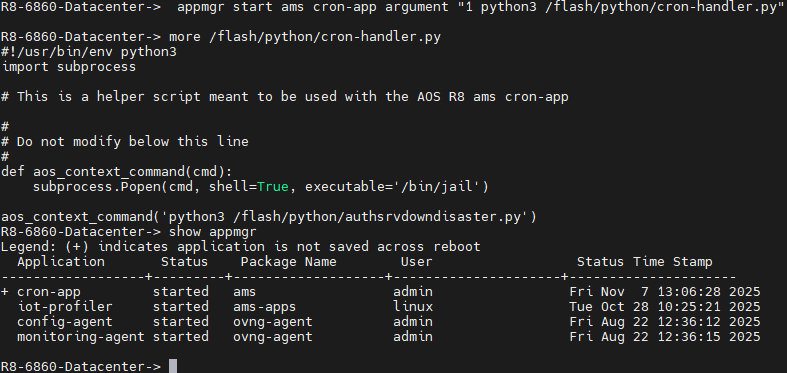Click the terminal cursor block at the prompt

(173, 366)
